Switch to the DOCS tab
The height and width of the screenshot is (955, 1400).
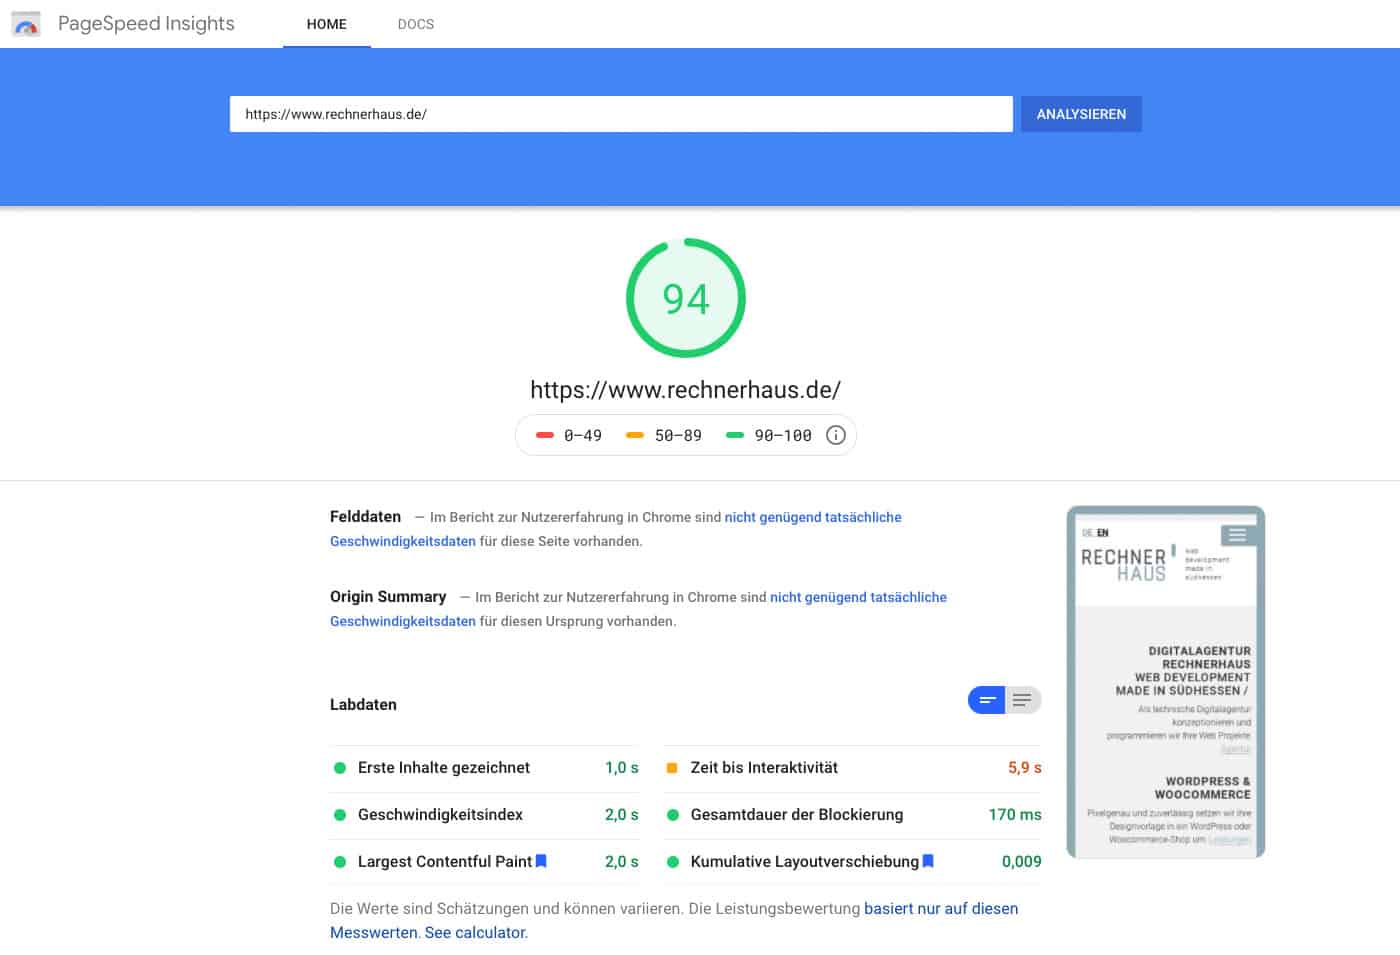416,24
